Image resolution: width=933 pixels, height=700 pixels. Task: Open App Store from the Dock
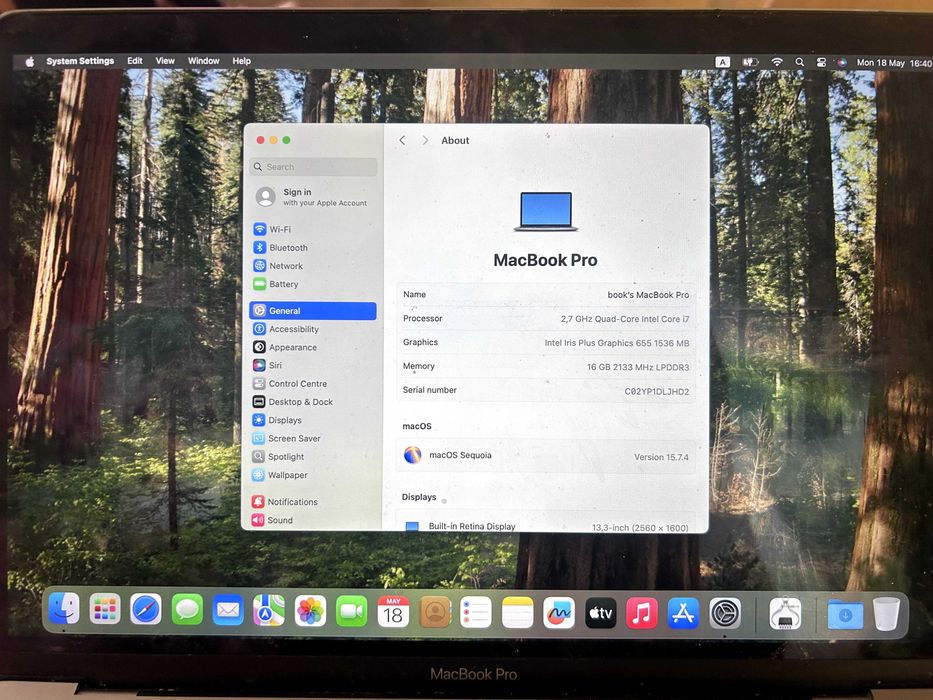[683, 613]
